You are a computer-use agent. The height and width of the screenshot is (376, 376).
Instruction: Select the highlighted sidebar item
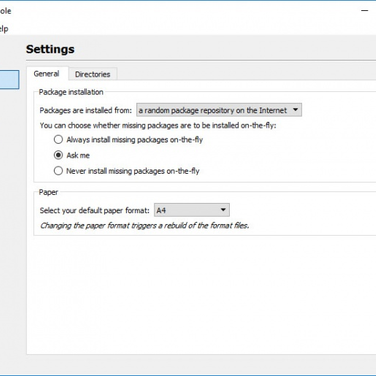tap(9, 79)
